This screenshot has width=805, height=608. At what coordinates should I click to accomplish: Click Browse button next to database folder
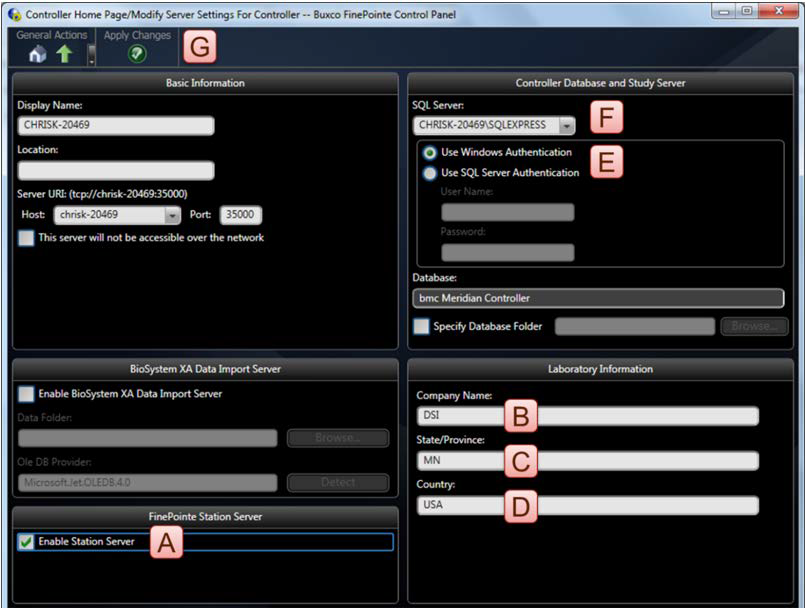pos(754,327)
